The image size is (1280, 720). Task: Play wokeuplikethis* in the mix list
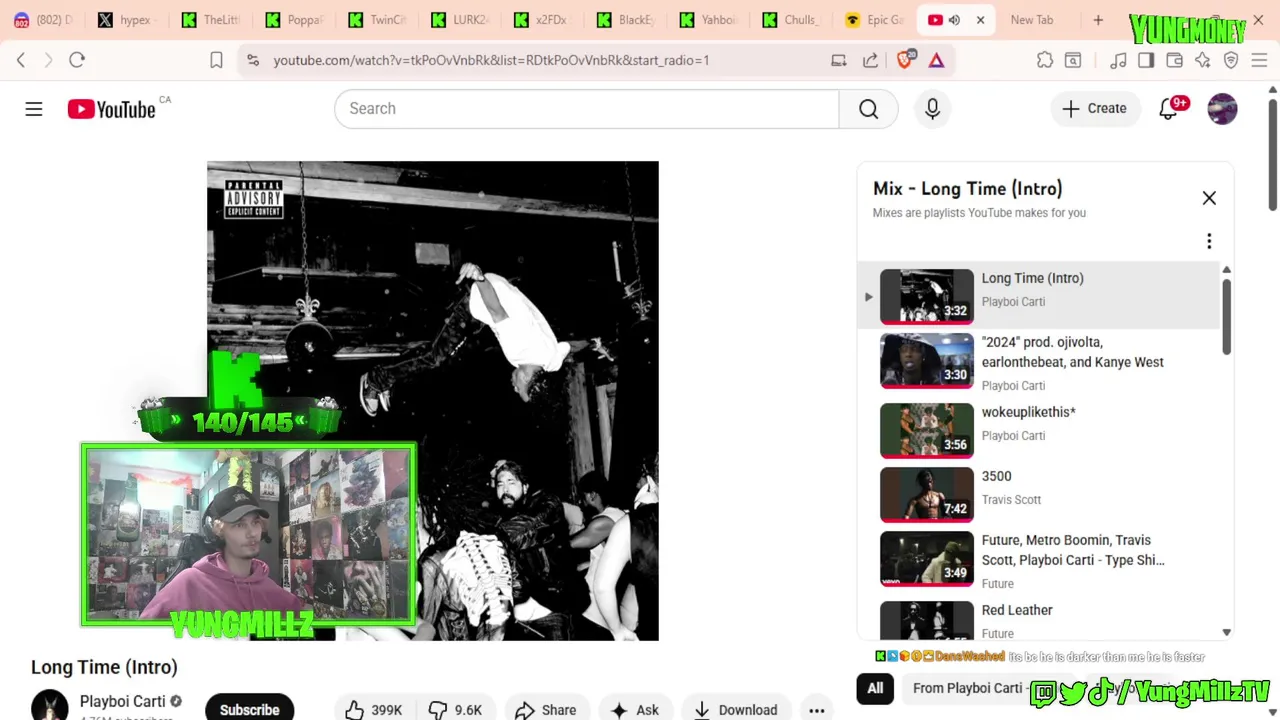click(1040, 429)
